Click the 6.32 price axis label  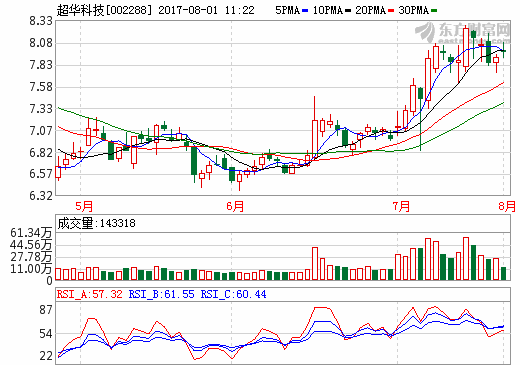pos(41,196)
